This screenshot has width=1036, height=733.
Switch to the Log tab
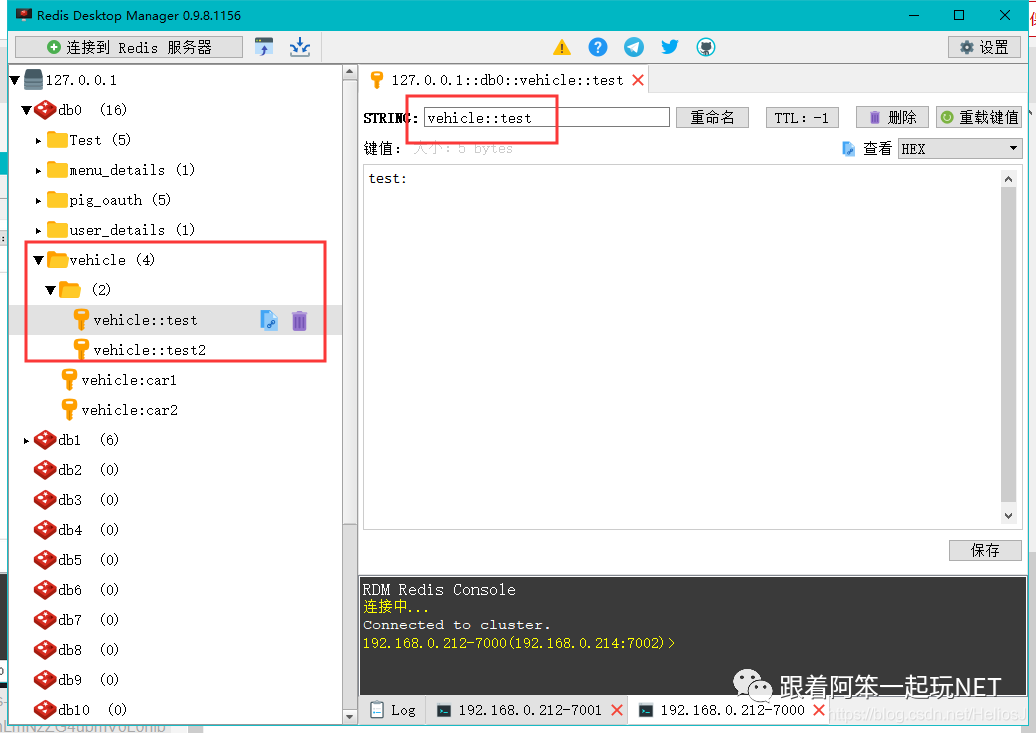point(393,711)
